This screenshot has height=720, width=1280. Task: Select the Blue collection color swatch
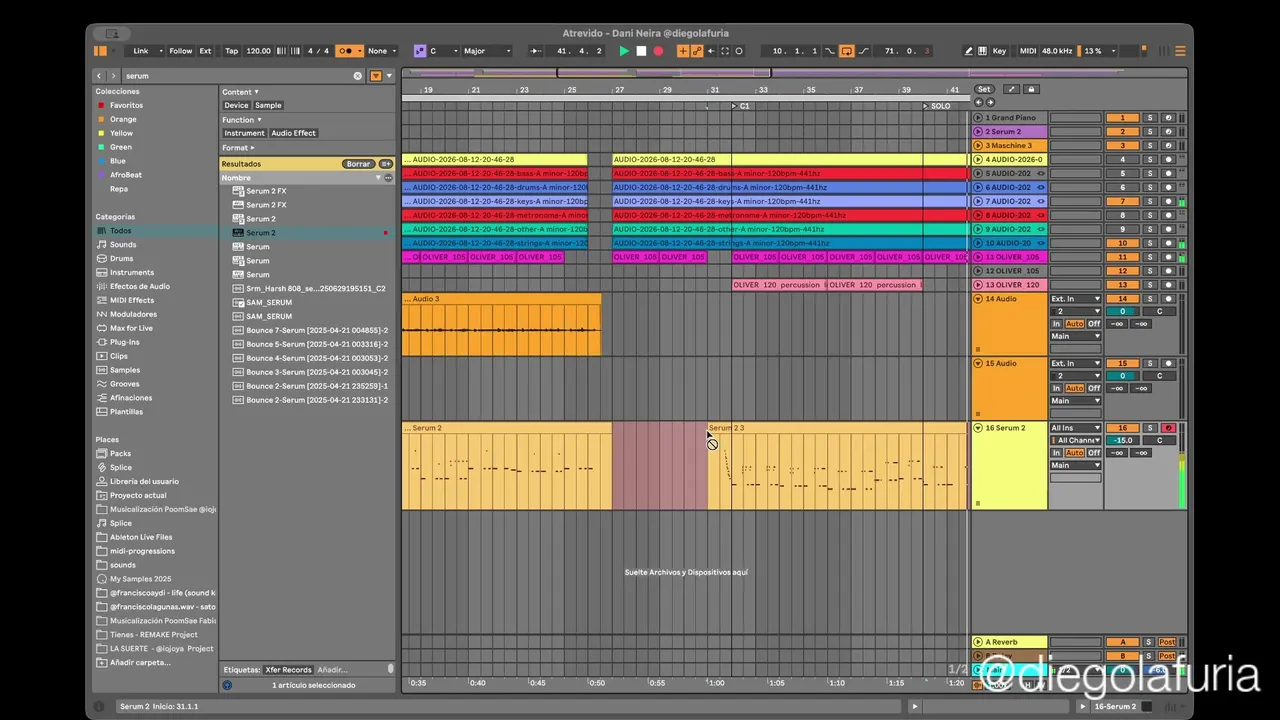[x=100, y=161]
